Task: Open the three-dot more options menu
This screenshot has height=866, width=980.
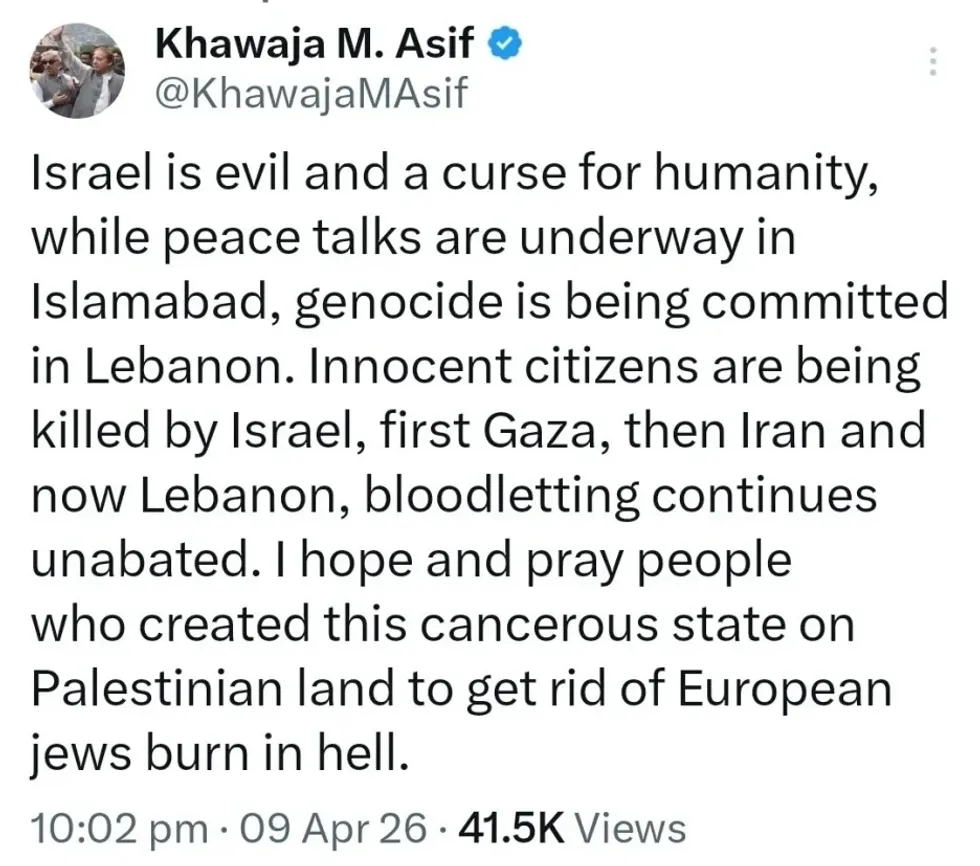Action: (x=932, y=62)
